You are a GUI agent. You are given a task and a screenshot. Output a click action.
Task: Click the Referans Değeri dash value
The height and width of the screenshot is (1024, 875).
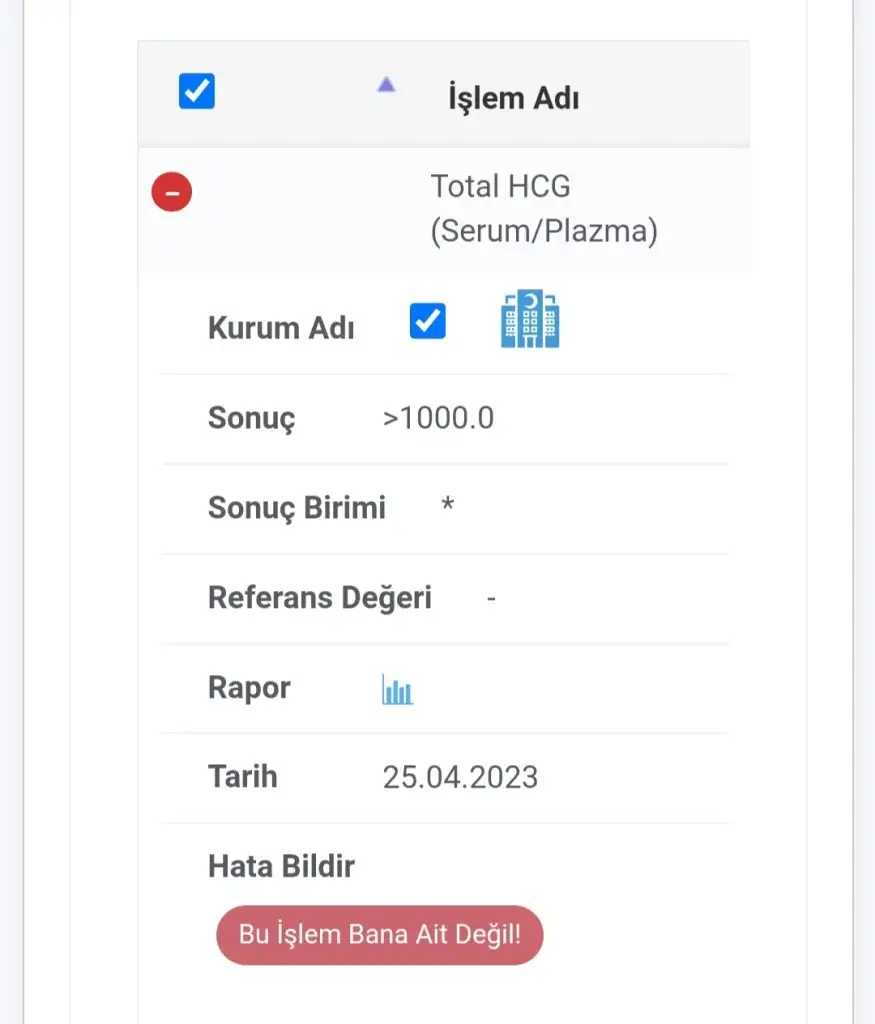[x=491, y=598]
